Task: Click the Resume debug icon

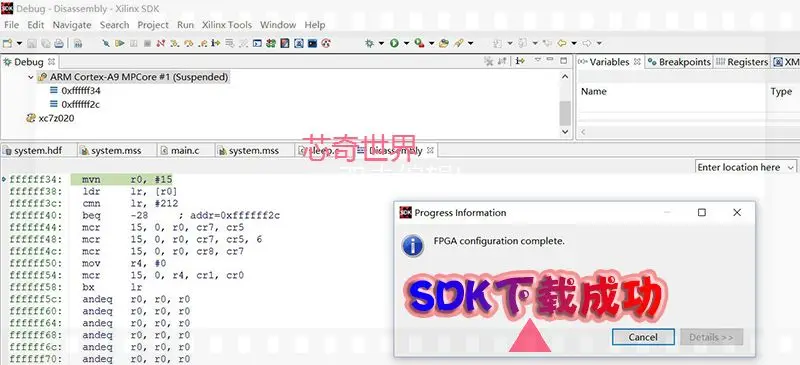Action: coord(119,43)
